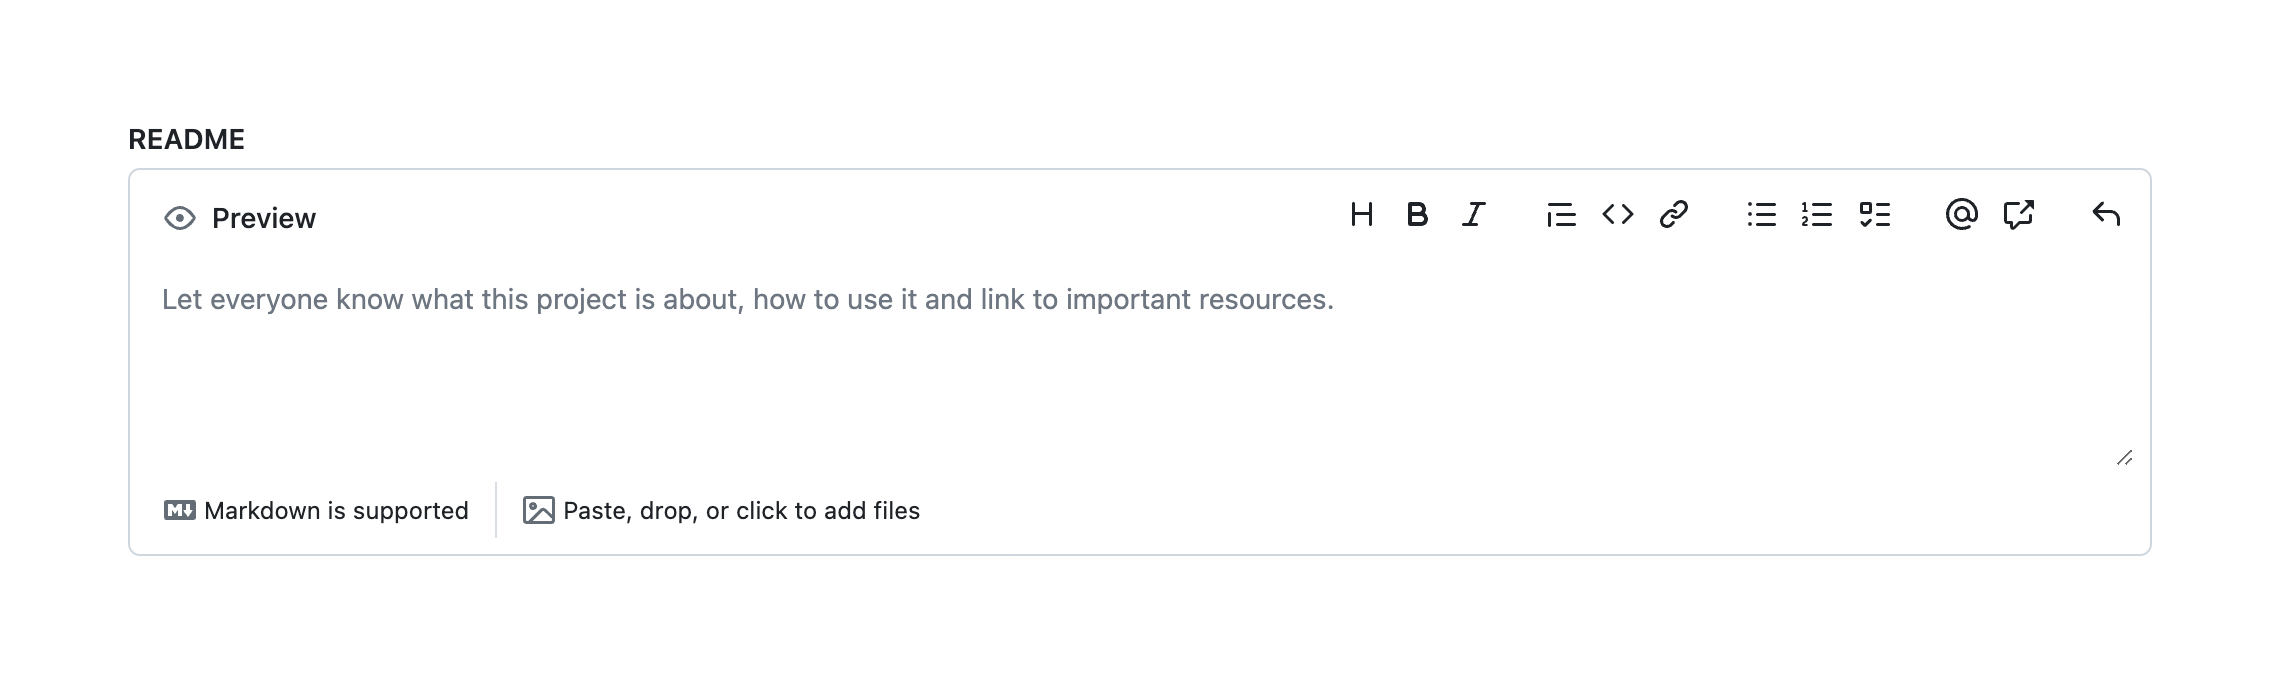Click the image upload icon

[538, 511]
